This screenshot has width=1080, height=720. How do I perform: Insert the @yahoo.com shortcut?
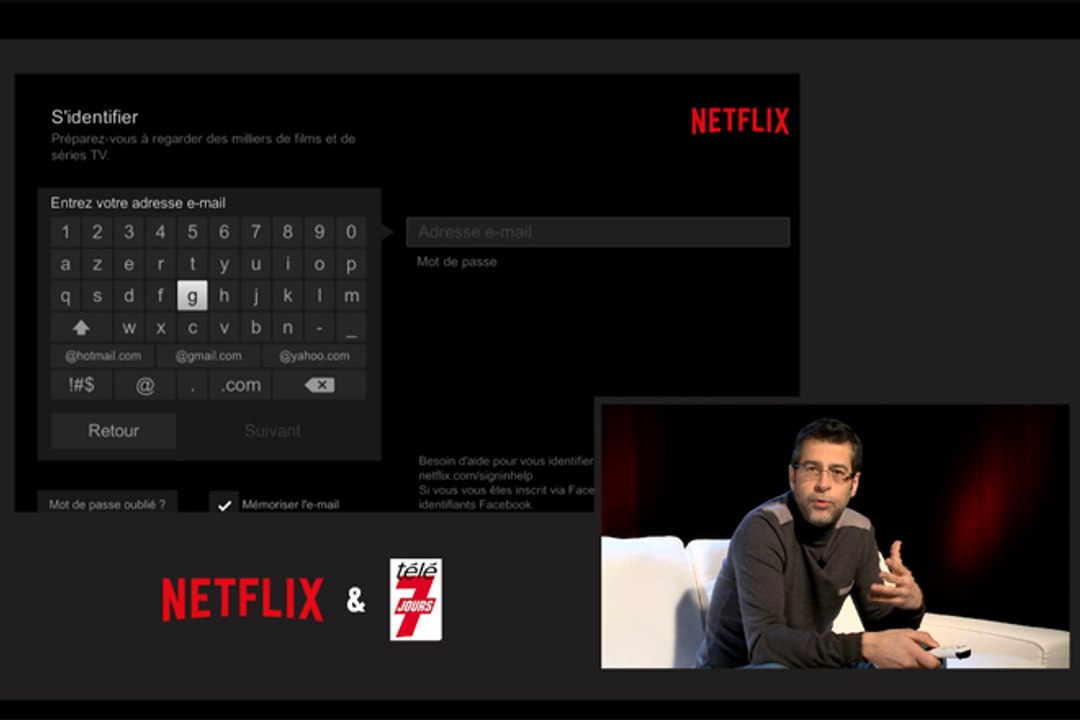(x=314, y=356)
